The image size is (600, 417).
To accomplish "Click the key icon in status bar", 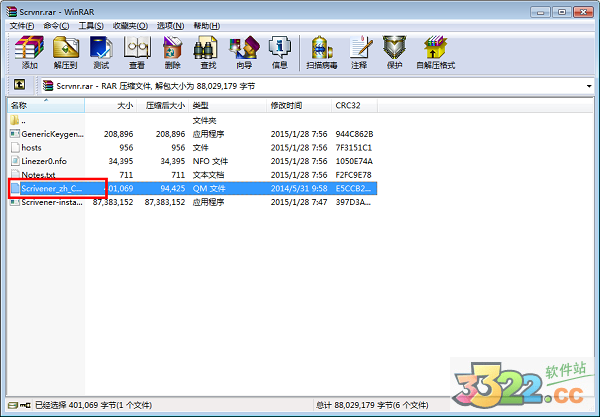I will pos(25,405).
